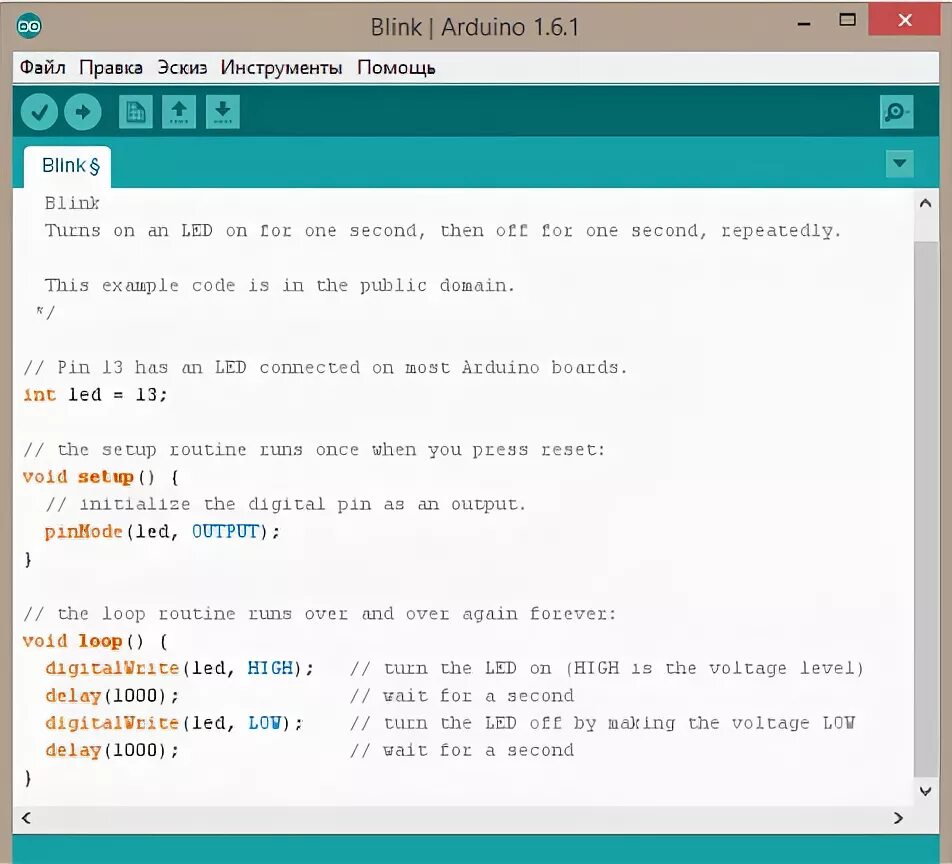
Task: Minimize the Arduino window
Action: pyautogui.click(x=804, y=23)
